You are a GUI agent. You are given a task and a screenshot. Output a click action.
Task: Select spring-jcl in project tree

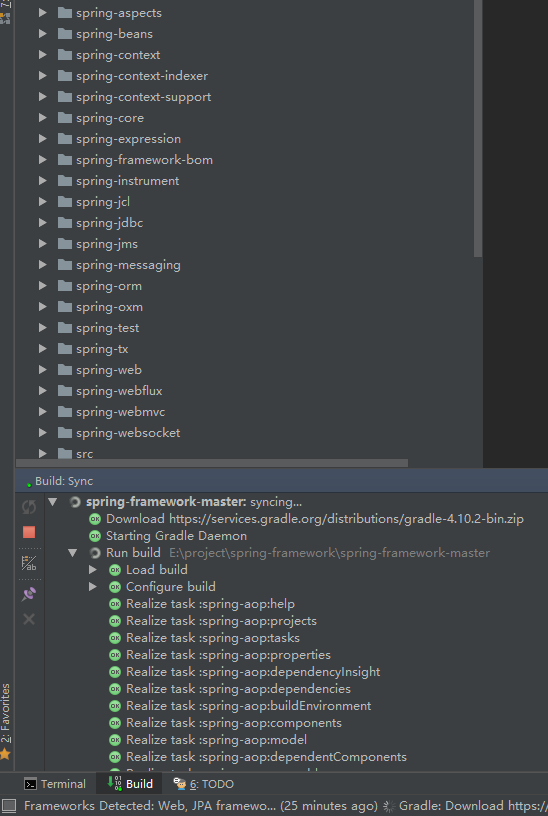[x=103, y=202]
